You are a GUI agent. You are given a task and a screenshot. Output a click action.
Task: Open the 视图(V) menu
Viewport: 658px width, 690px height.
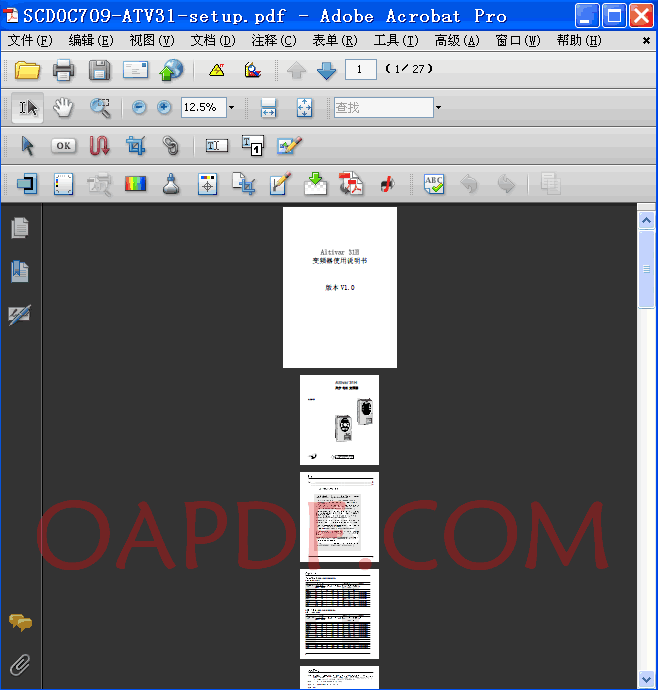coord(152,40)
